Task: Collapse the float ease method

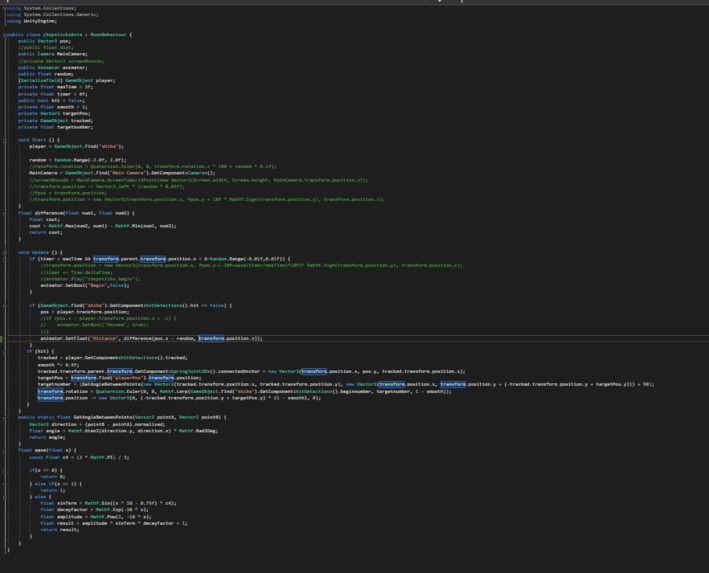Action: point(5,450)
